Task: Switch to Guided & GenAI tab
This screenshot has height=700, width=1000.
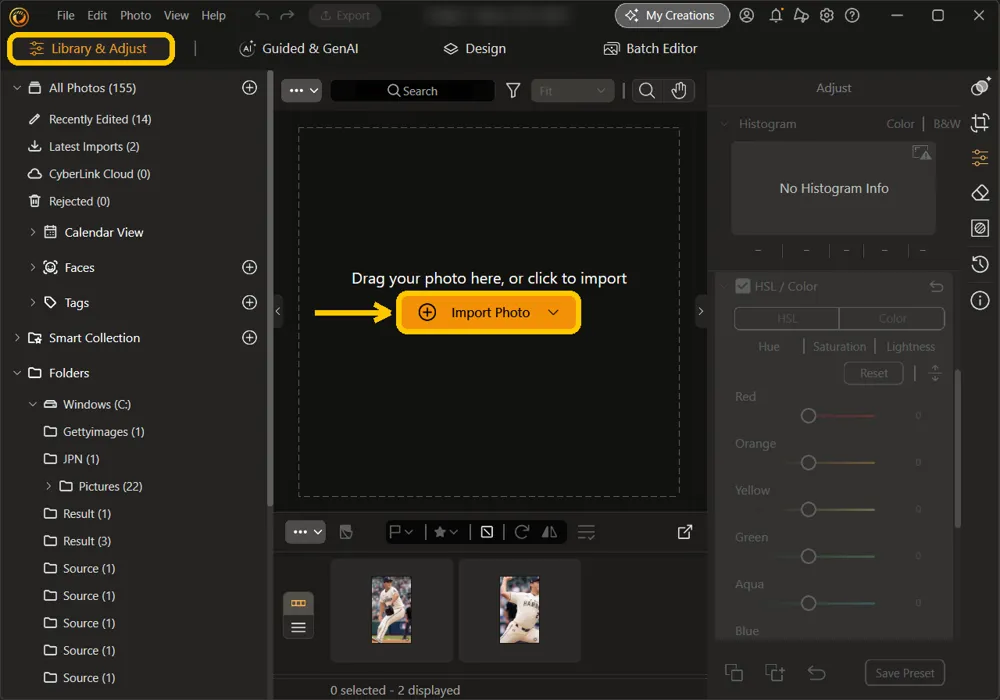Action: pos(298,48)
